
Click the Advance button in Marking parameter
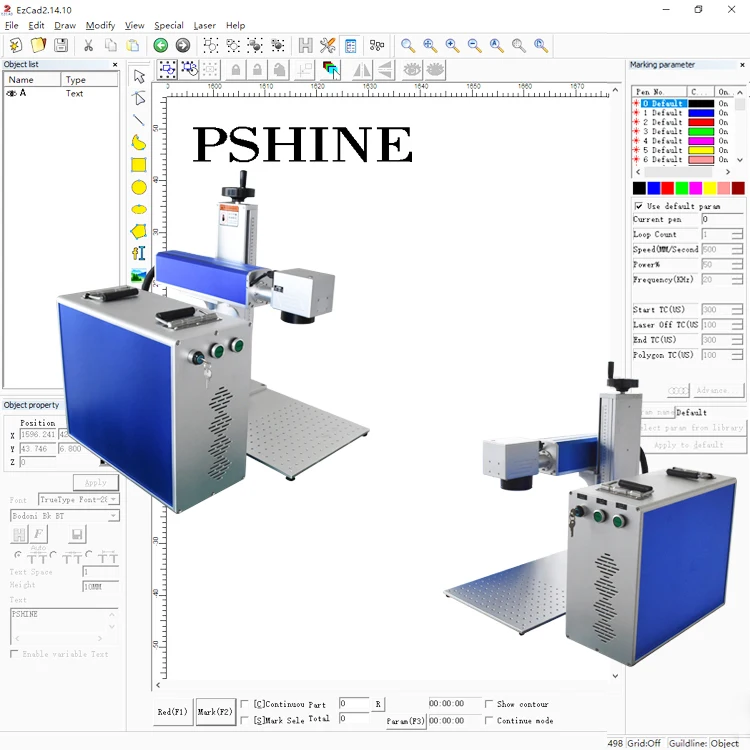717,390
